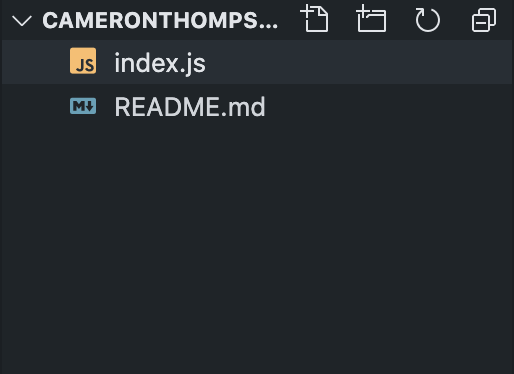Select the README.md row's blank right side
Screen dimensions: 514x374
pyautogui.click(x=388, y=107)
